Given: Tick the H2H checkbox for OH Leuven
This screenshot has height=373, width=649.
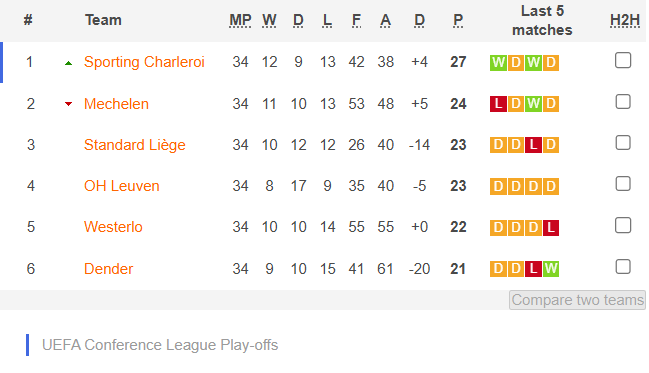Looking at the screenshot, I should (x=623, y=183).
